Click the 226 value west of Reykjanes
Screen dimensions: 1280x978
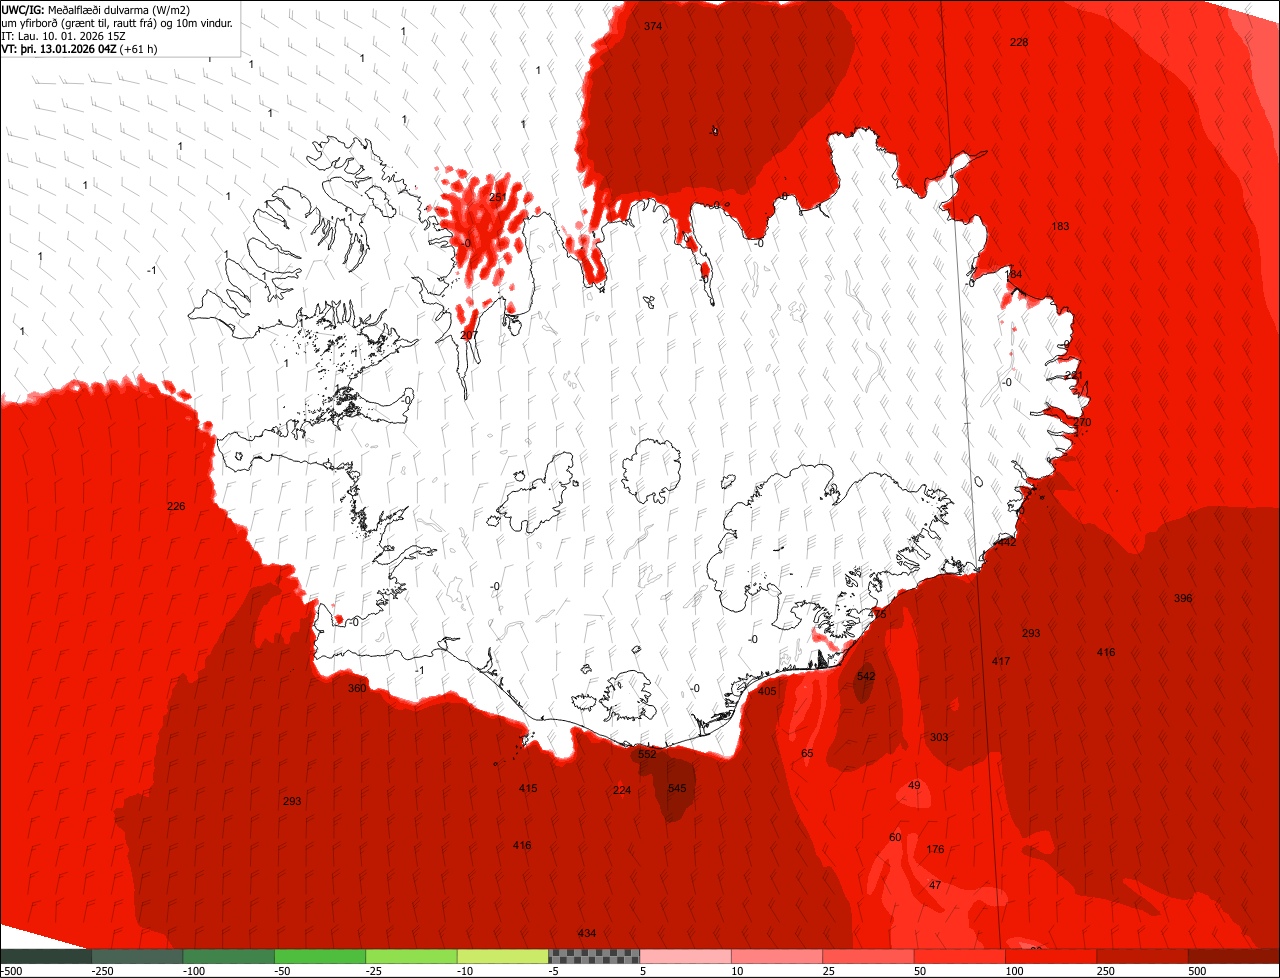(x=176, y=506)
